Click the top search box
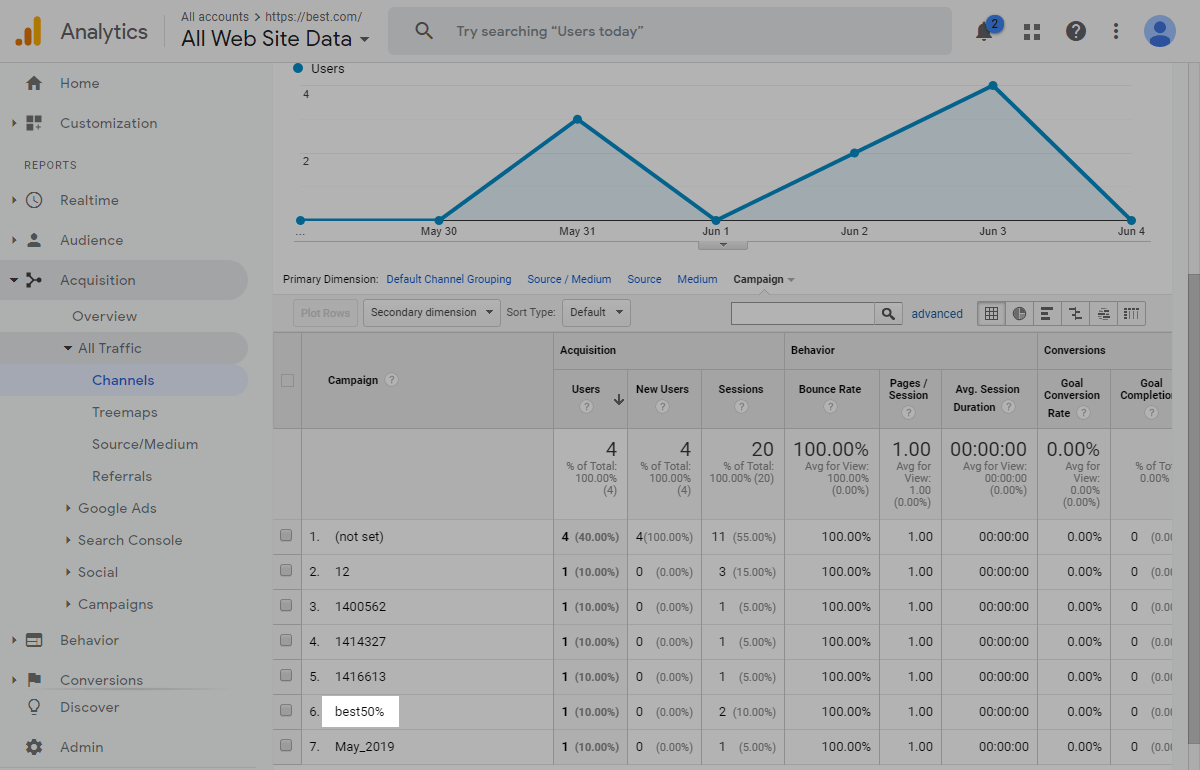The image size is (1200, 770). [x=670, y=31]
